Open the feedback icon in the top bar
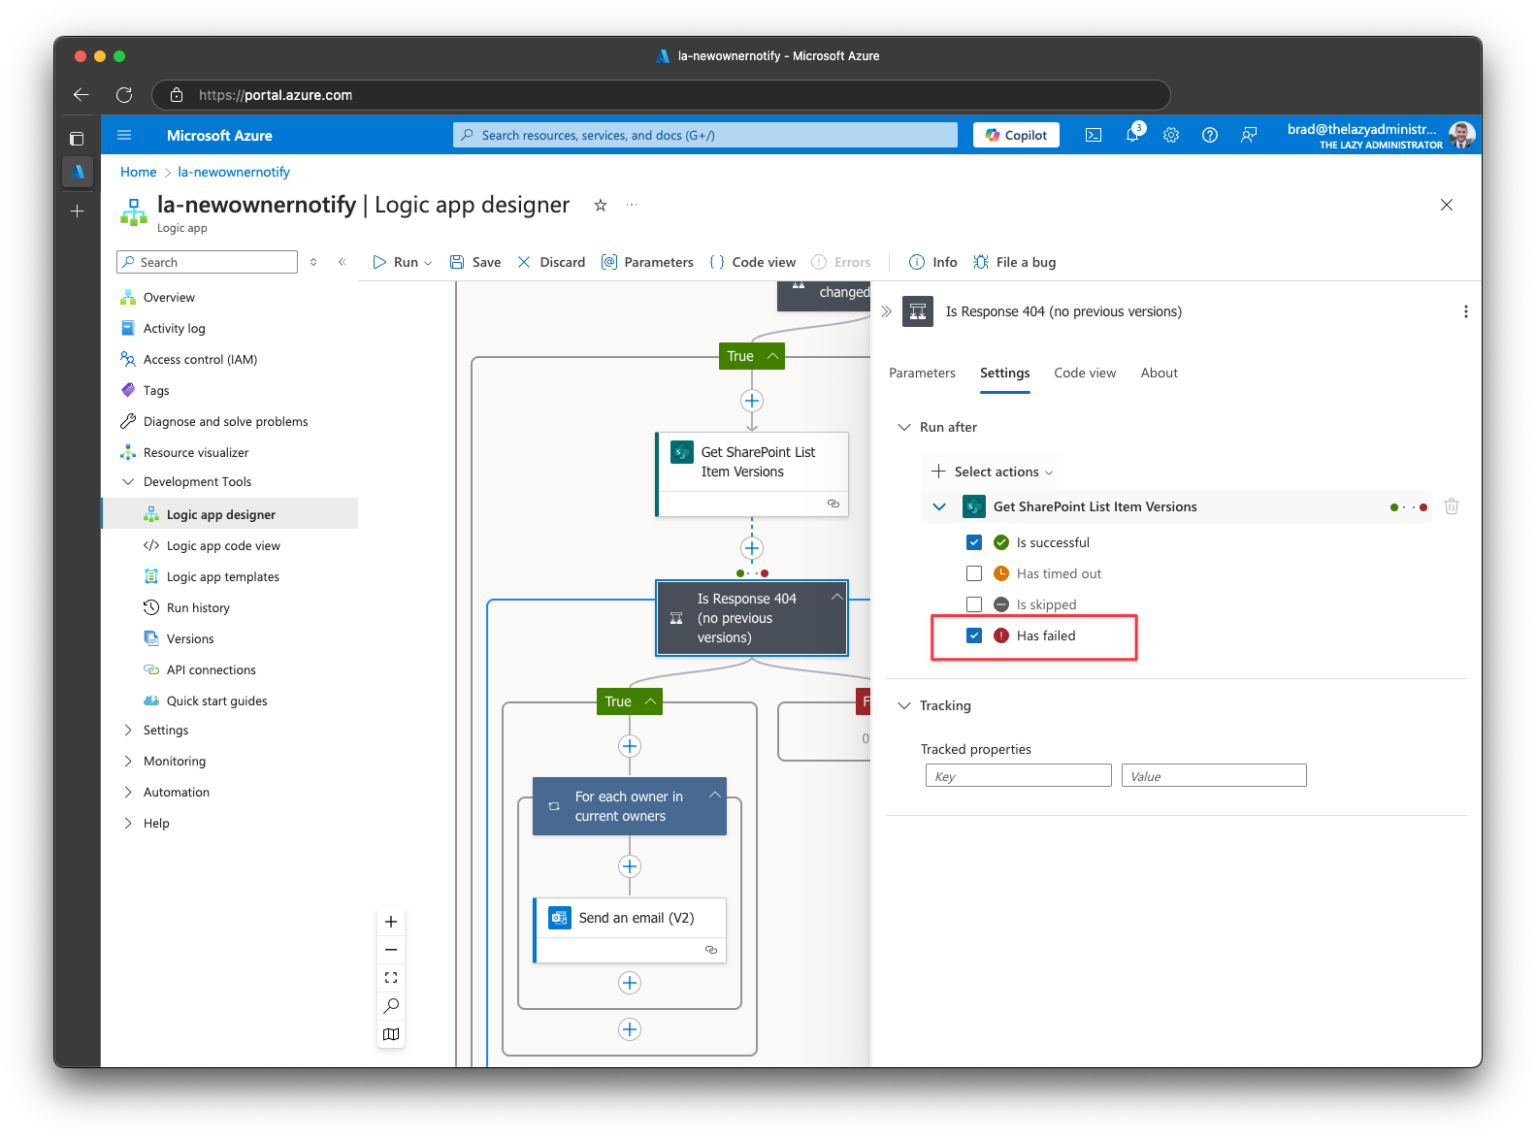This screenshot has height=1139, width=1536. [1249, 135]
